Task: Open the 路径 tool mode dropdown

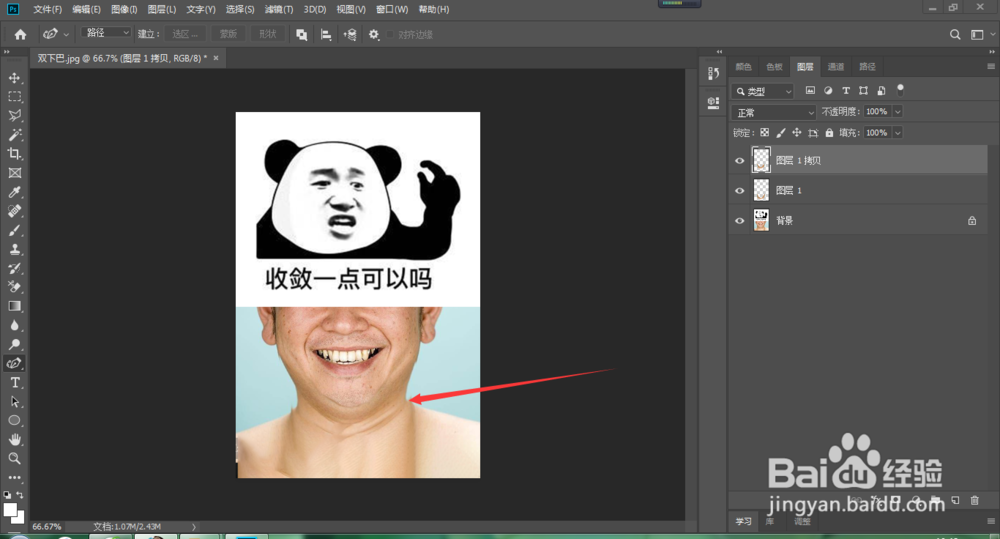Action: click(106, 33)
